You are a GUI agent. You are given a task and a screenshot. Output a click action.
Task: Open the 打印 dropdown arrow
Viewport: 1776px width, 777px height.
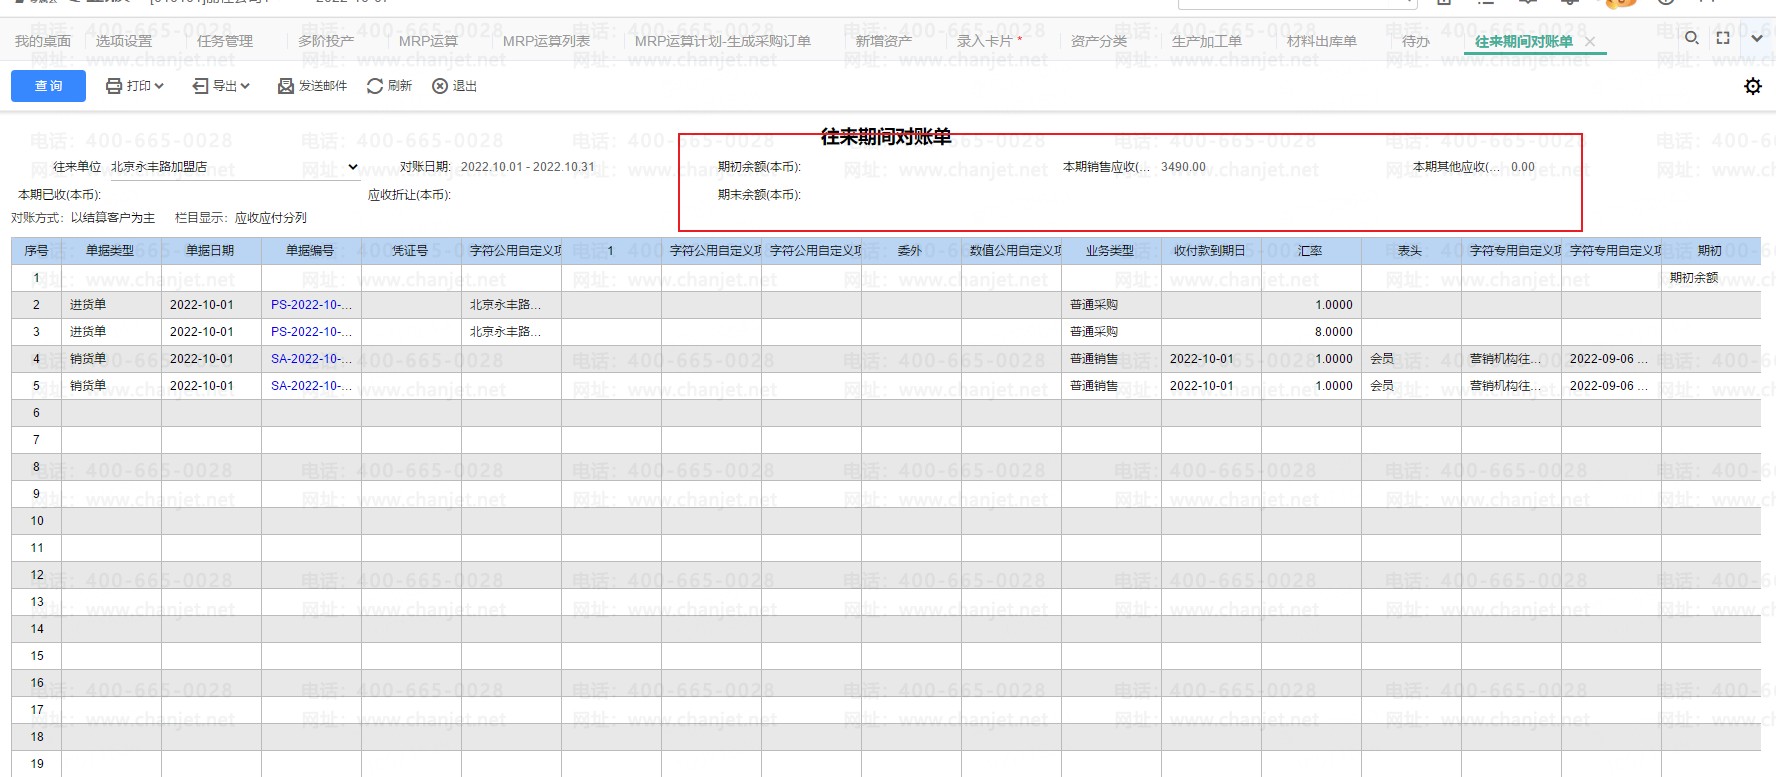[x=159, y=86]
